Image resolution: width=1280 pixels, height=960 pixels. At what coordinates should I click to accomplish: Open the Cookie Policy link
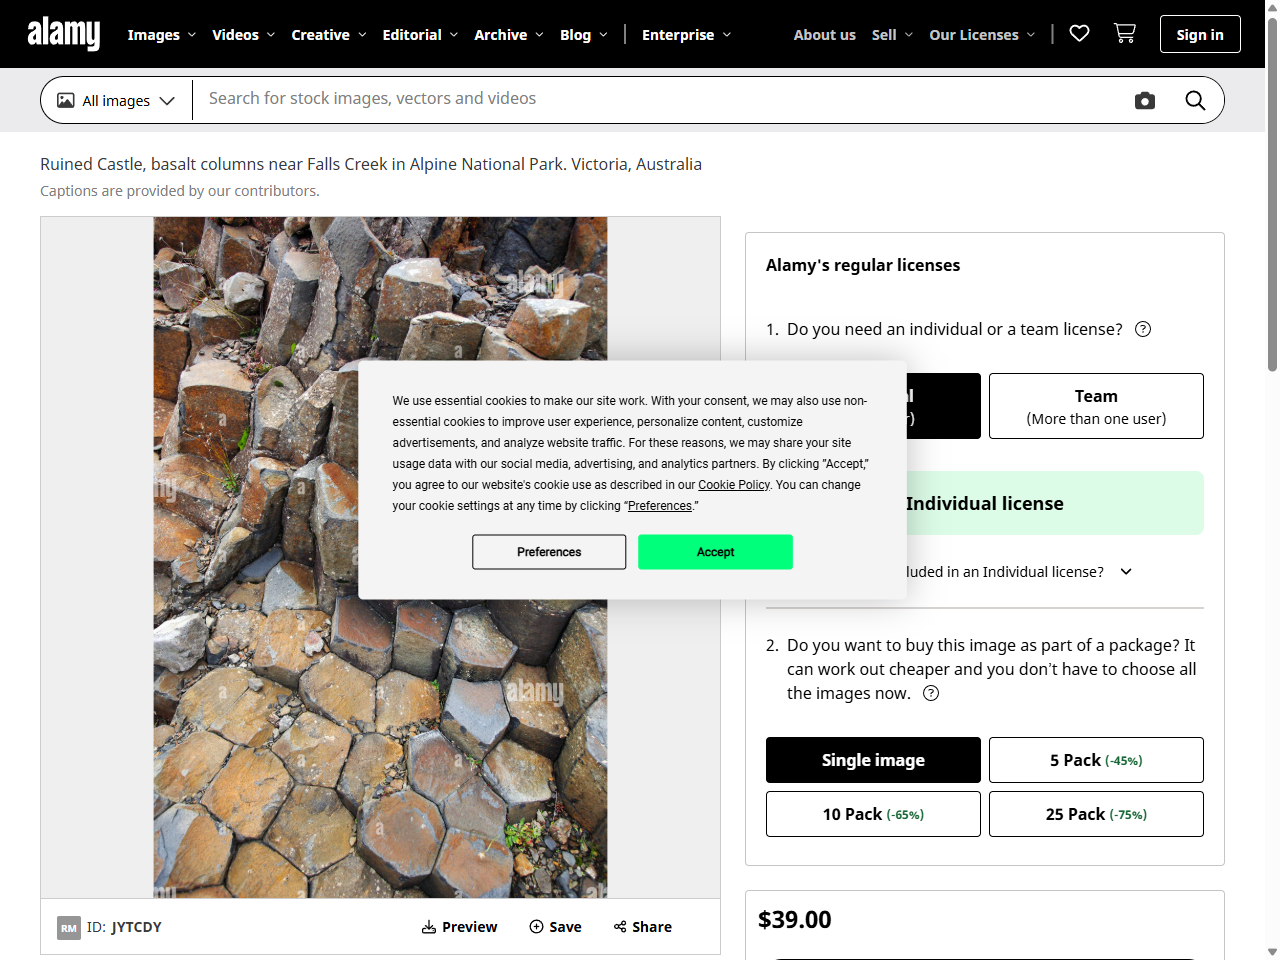pos(733,485)
